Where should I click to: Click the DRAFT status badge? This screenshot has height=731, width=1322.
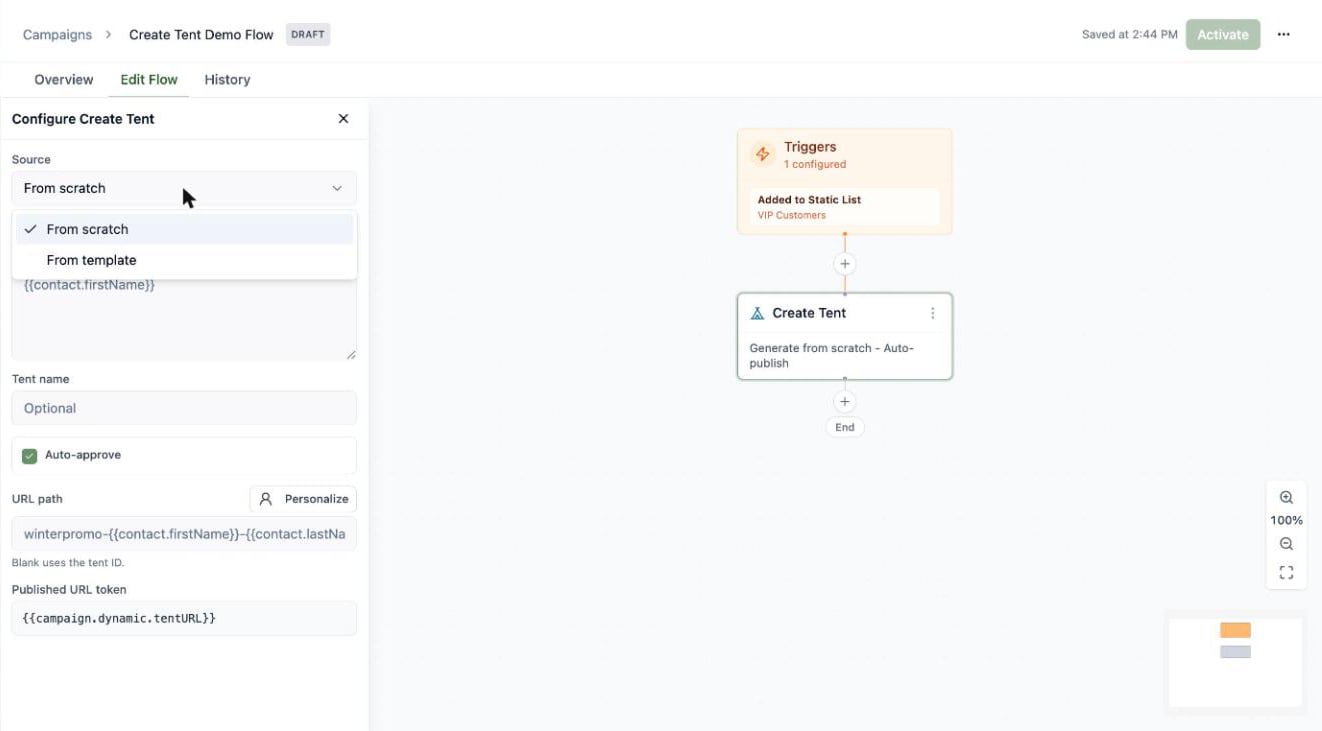click(x=308, y=34)
